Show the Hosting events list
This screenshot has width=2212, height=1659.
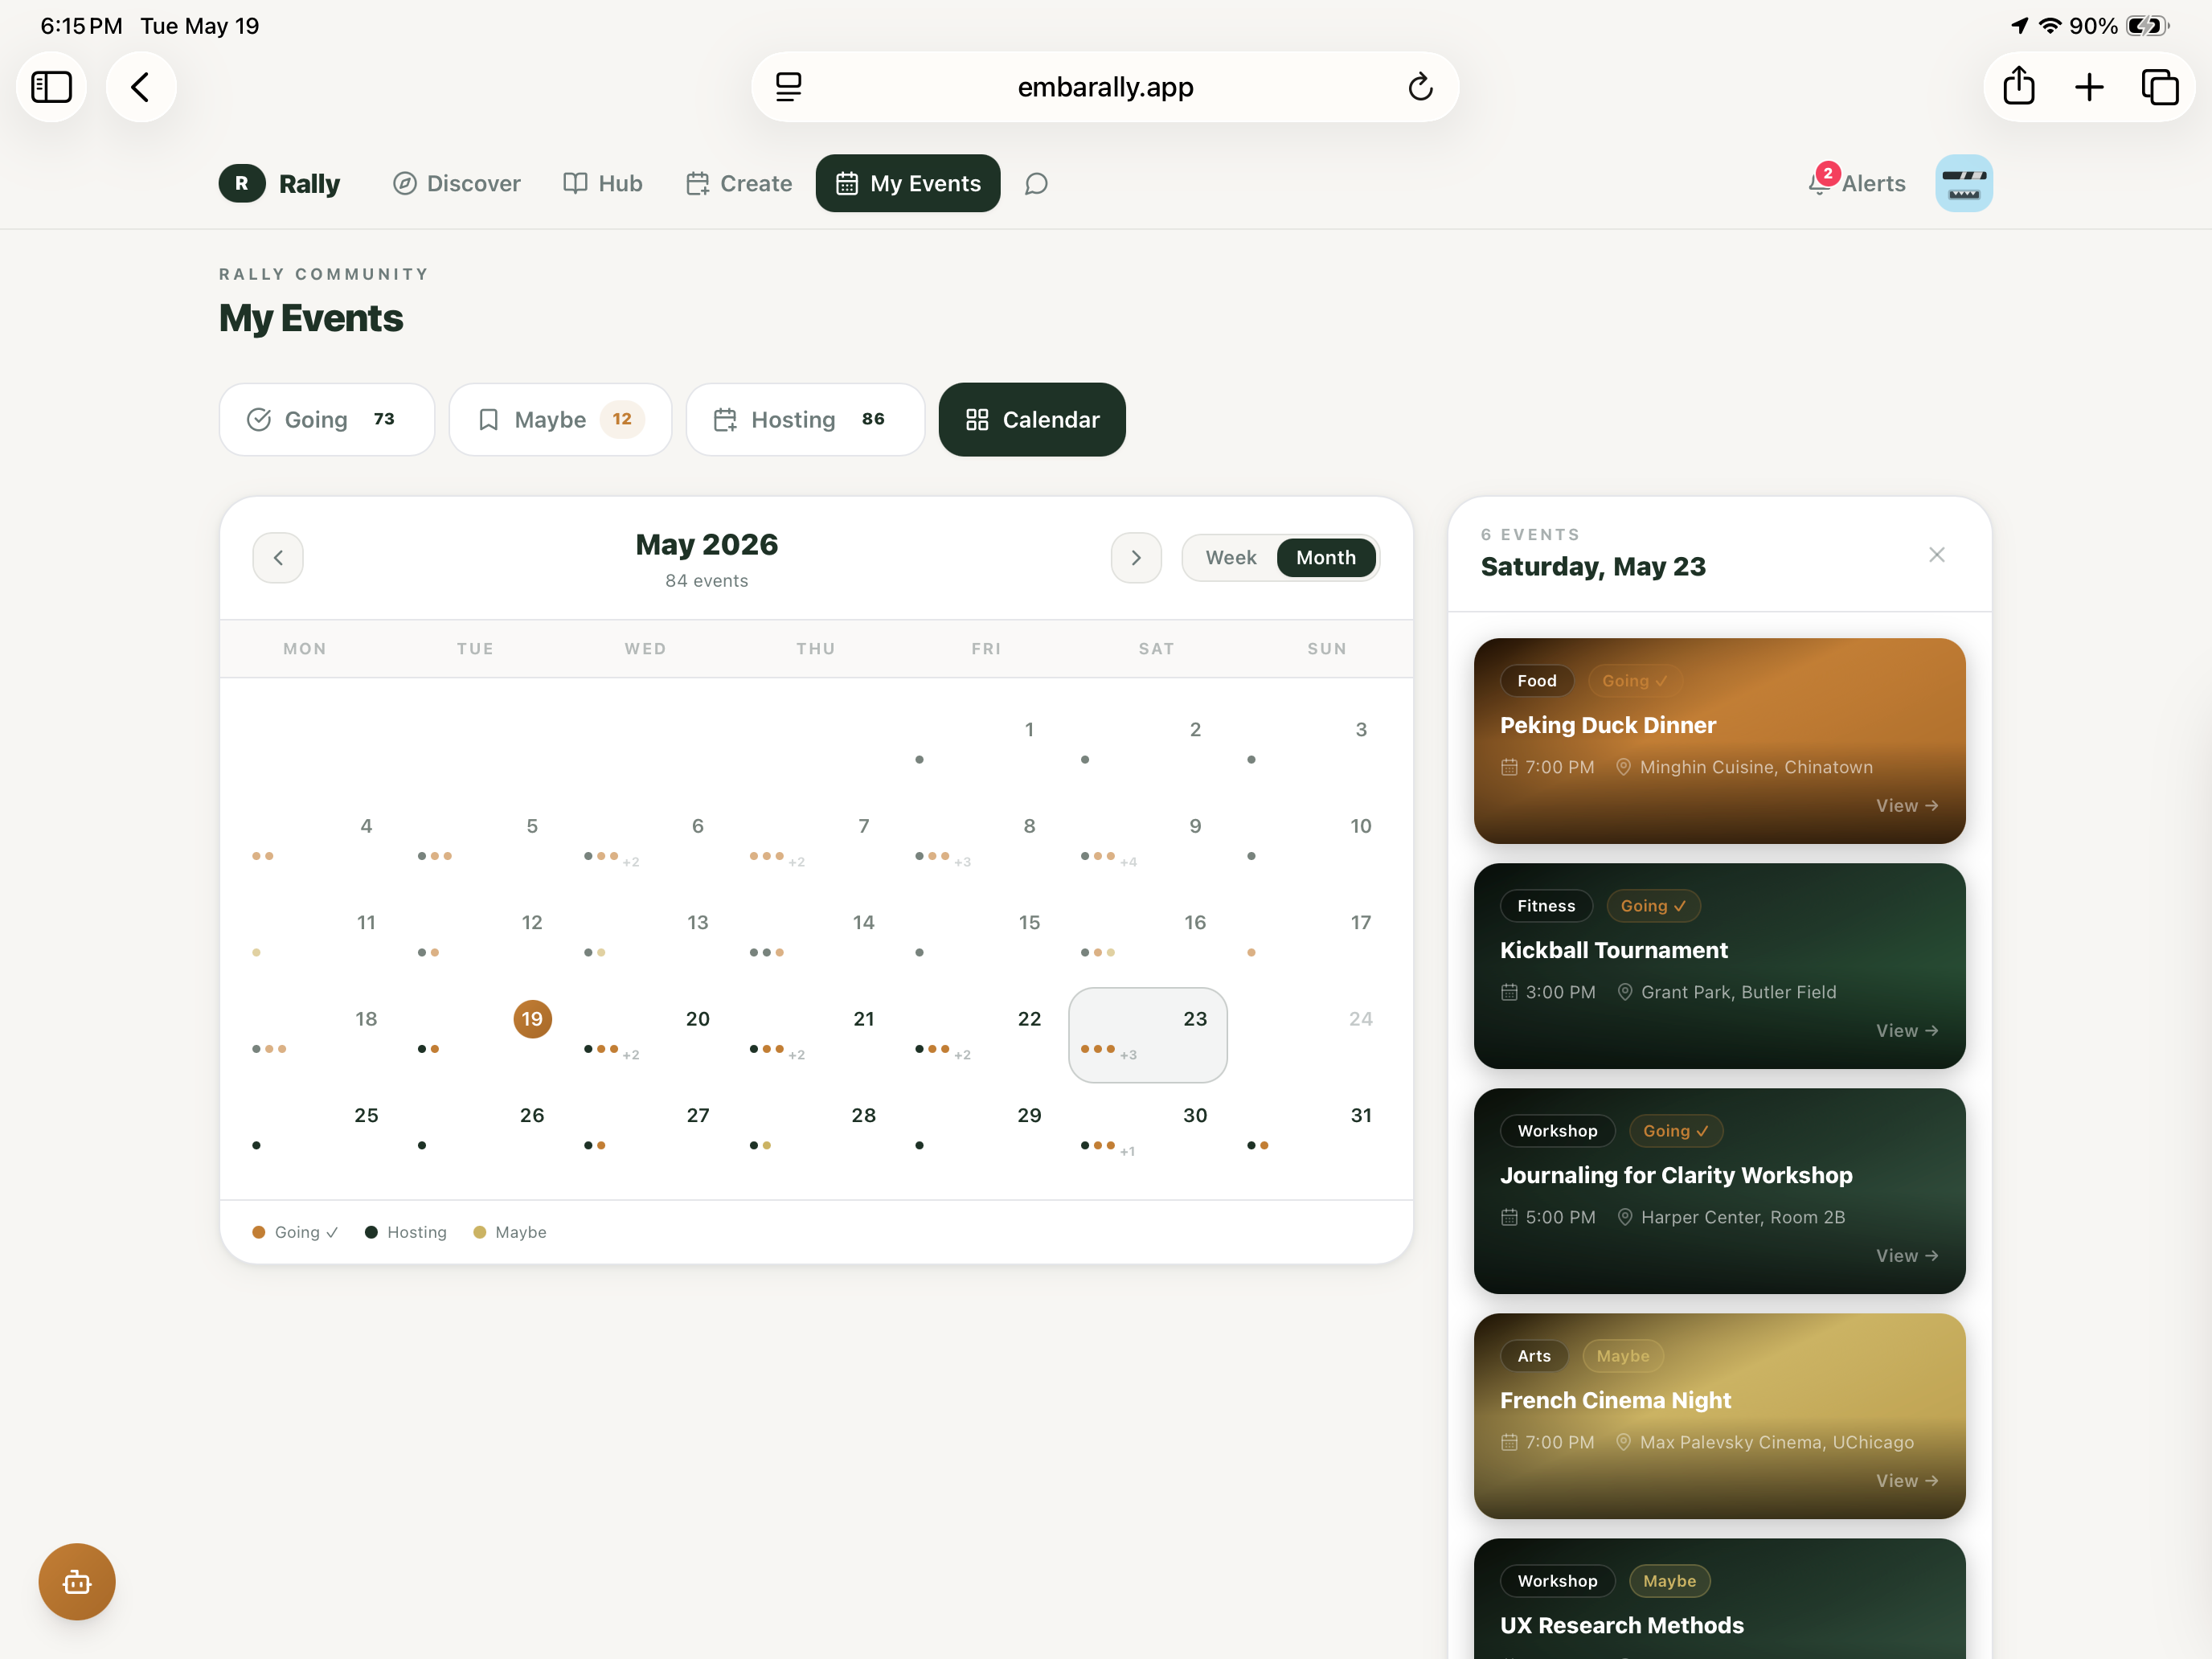click(x=805, y=419)
